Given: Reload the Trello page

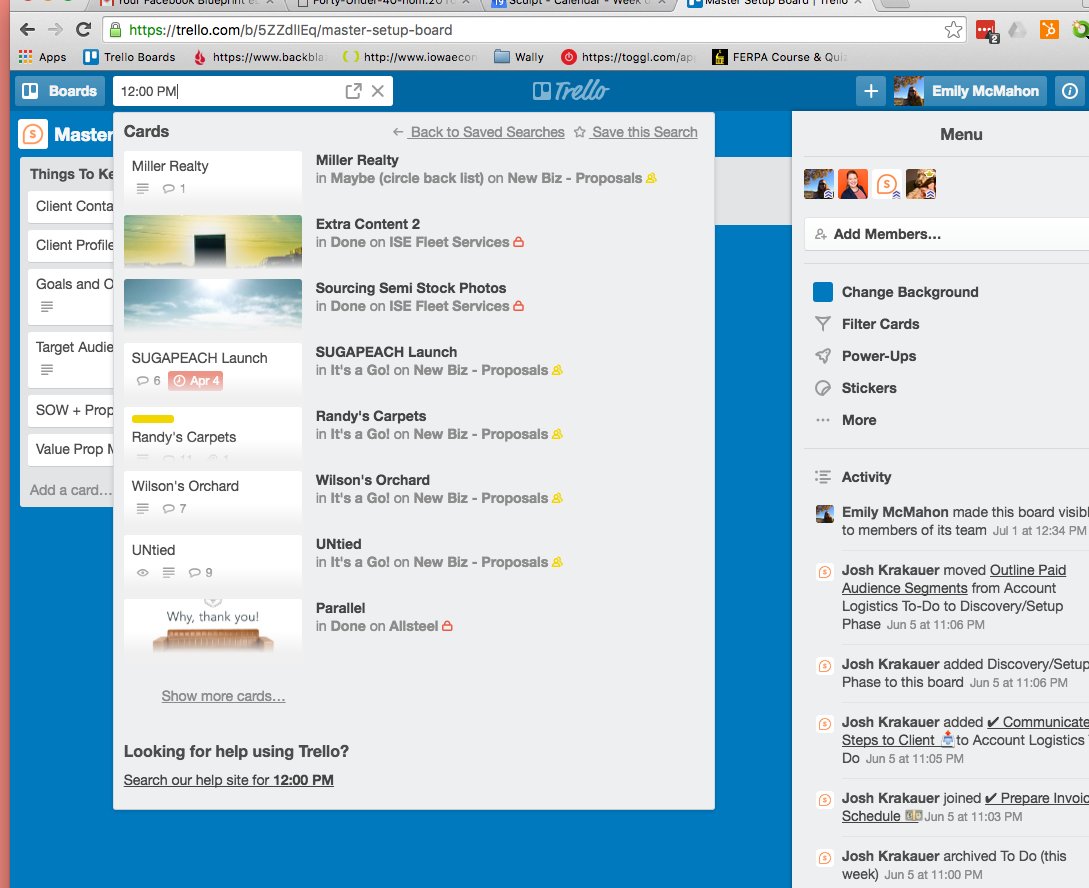Looking at the screenshot, I should [83, 30].
